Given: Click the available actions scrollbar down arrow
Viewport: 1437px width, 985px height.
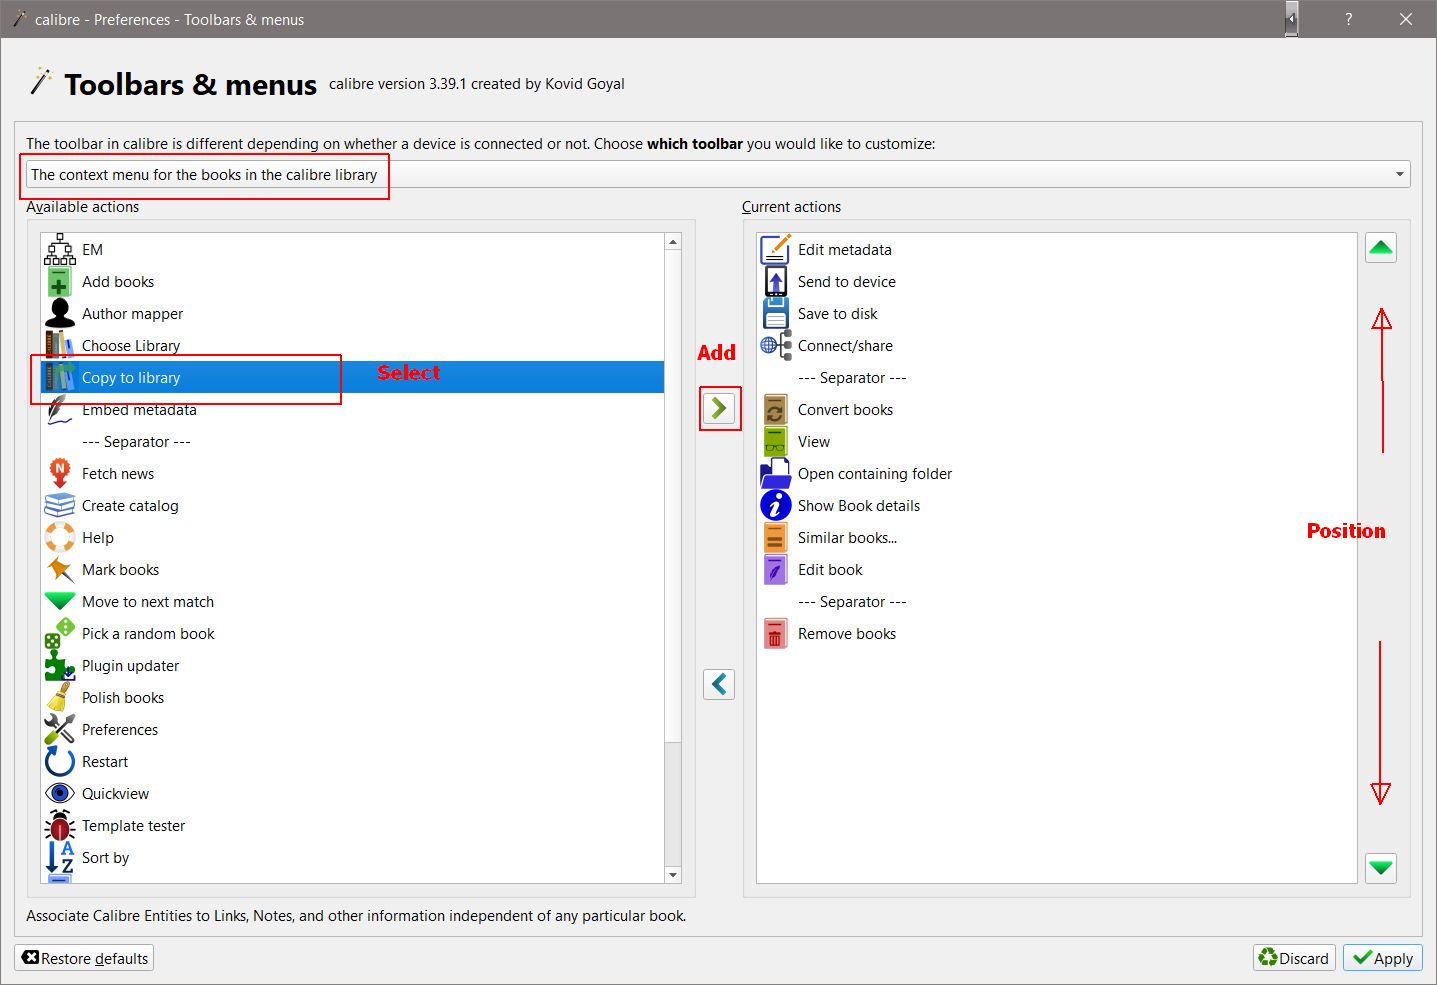Looking at the screenshot, I should coord(673,875).
